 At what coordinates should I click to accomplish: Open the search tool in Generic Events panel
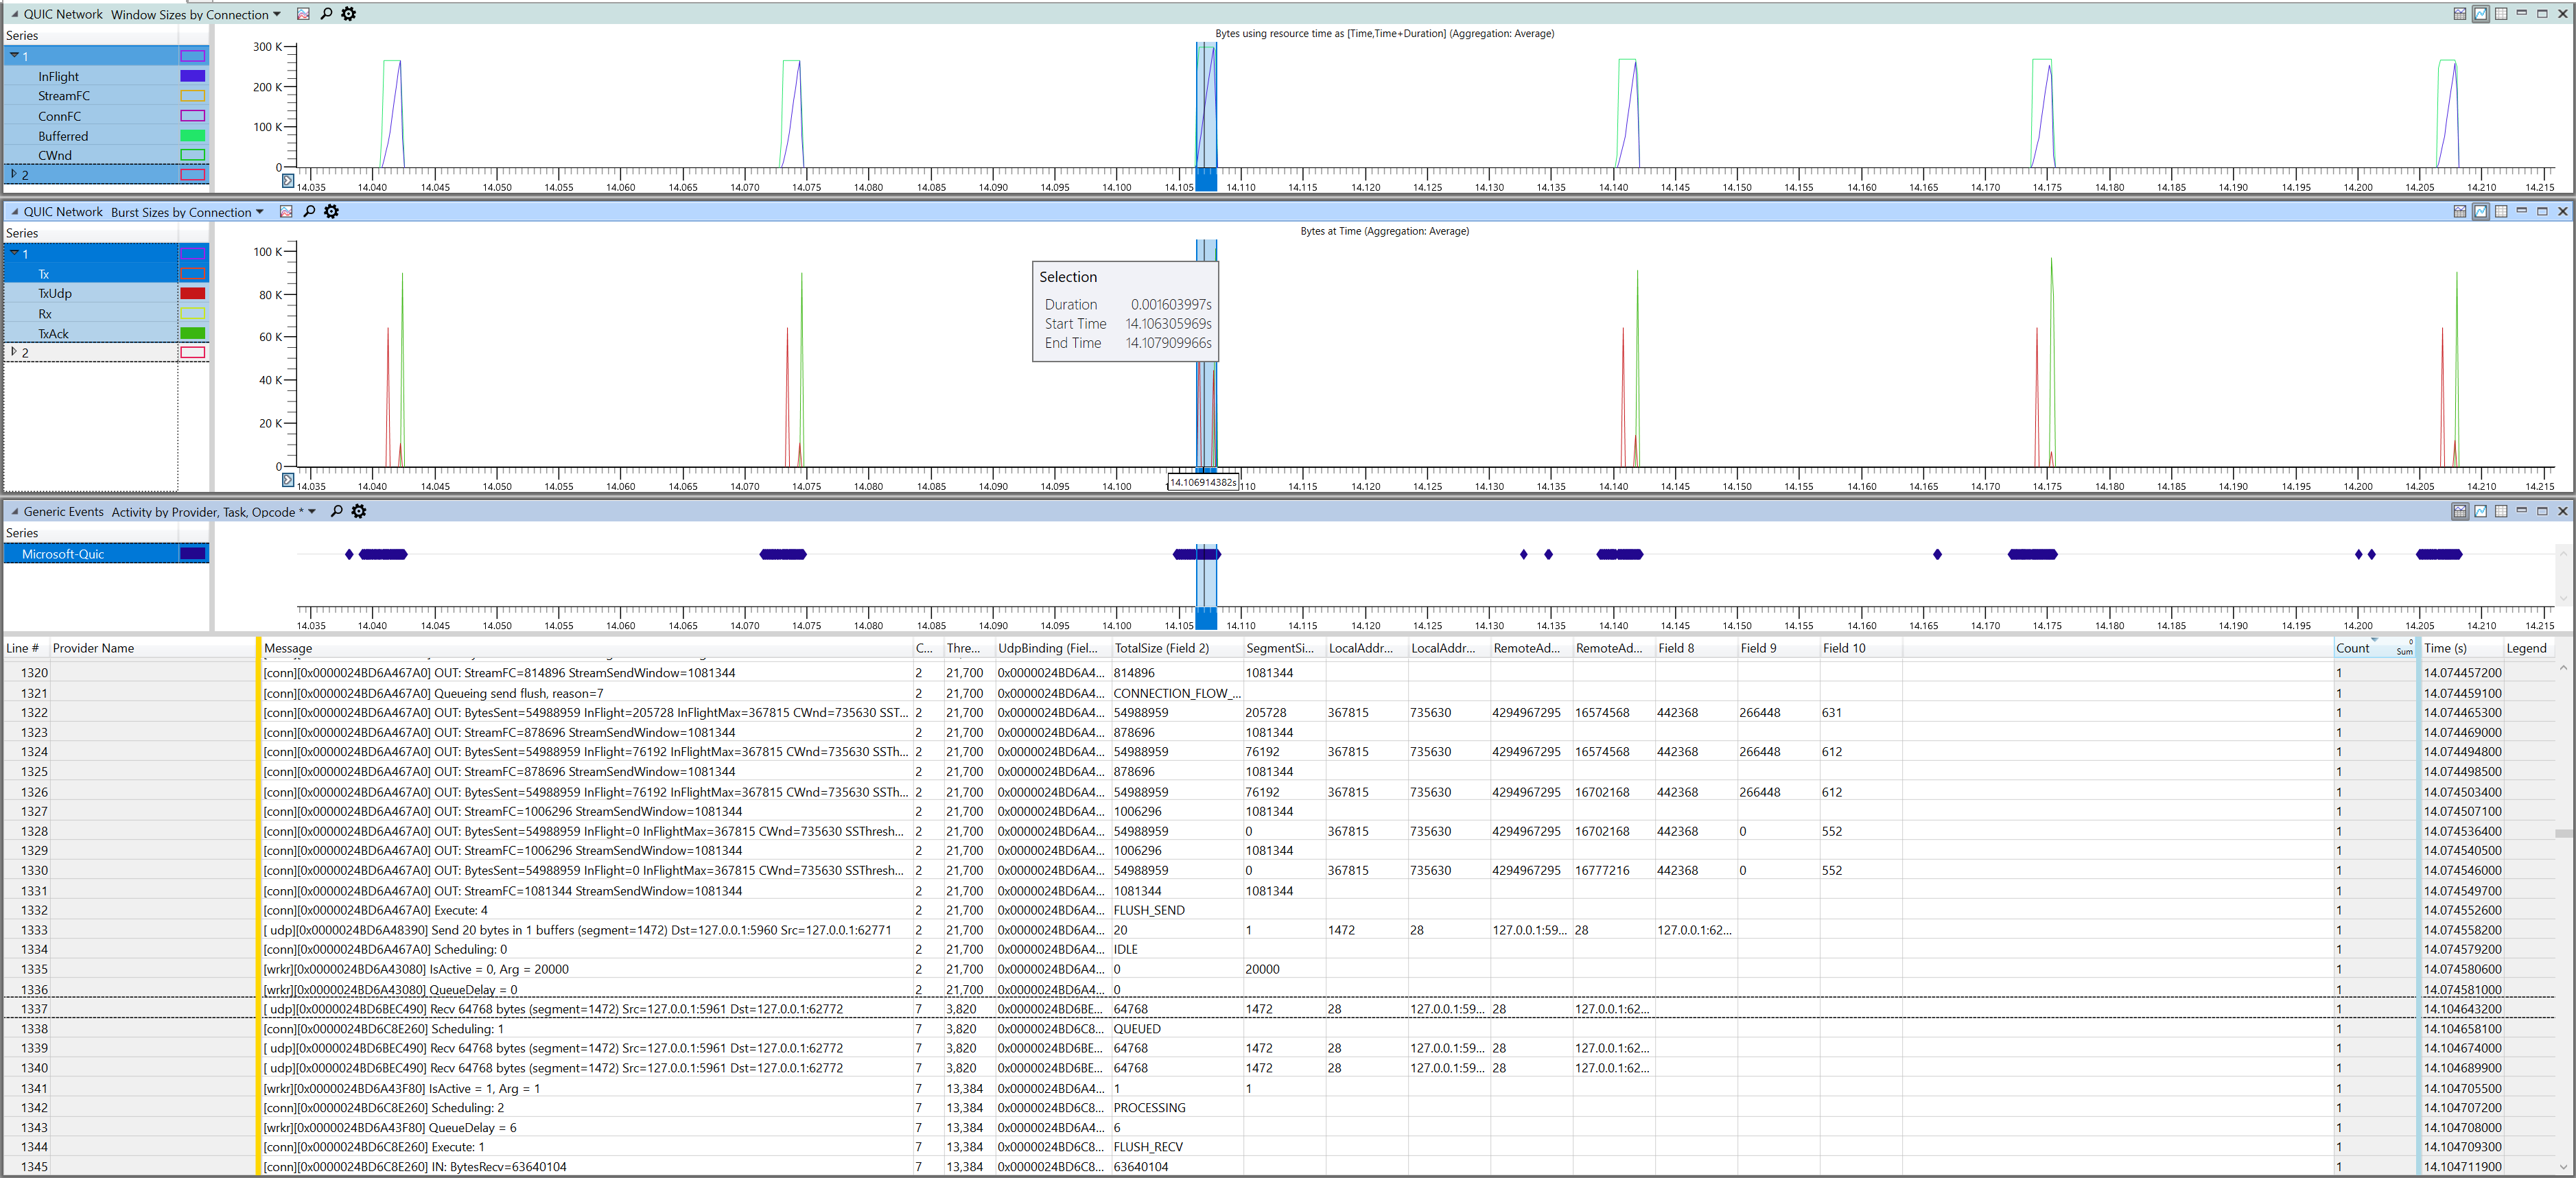pos(337,511)
